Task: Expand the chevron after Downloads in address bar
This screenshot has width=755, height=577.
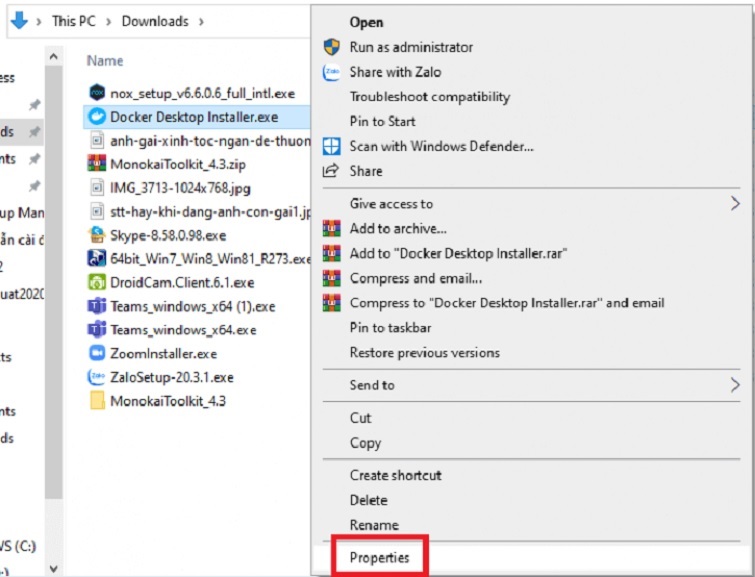Action: 201,21
